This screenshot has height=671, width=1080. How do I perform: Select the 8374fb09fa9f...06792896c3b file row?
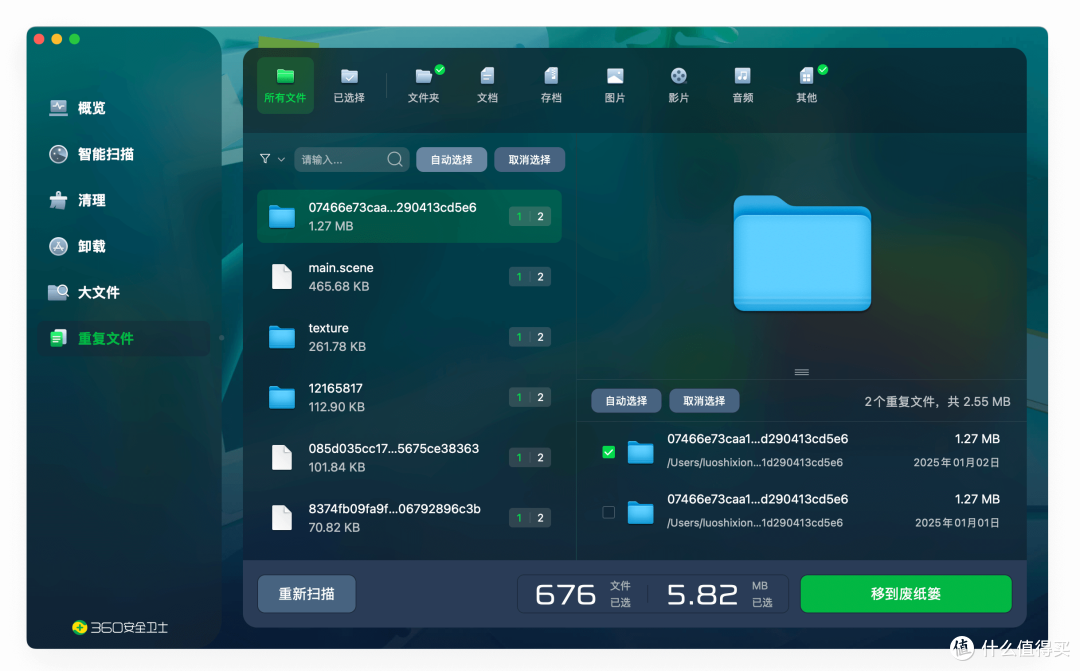click(x=409, y=517)
